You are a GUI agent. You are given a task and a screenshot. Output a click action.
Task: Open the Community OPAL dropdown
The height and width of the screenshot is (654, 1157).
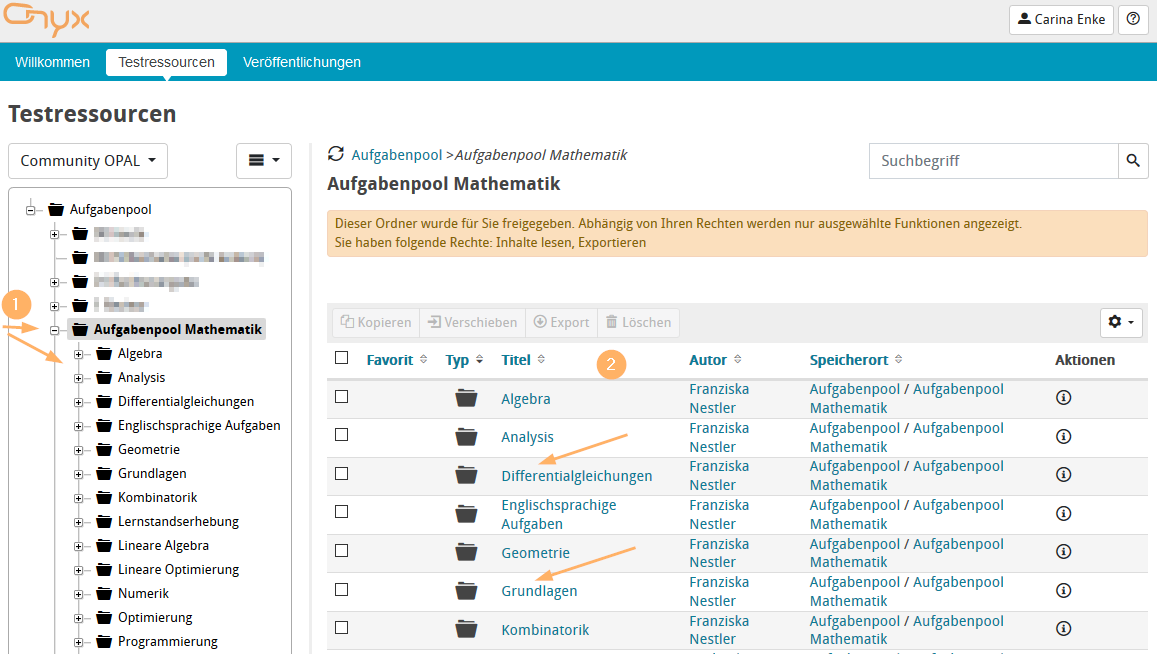pos(87,160)
